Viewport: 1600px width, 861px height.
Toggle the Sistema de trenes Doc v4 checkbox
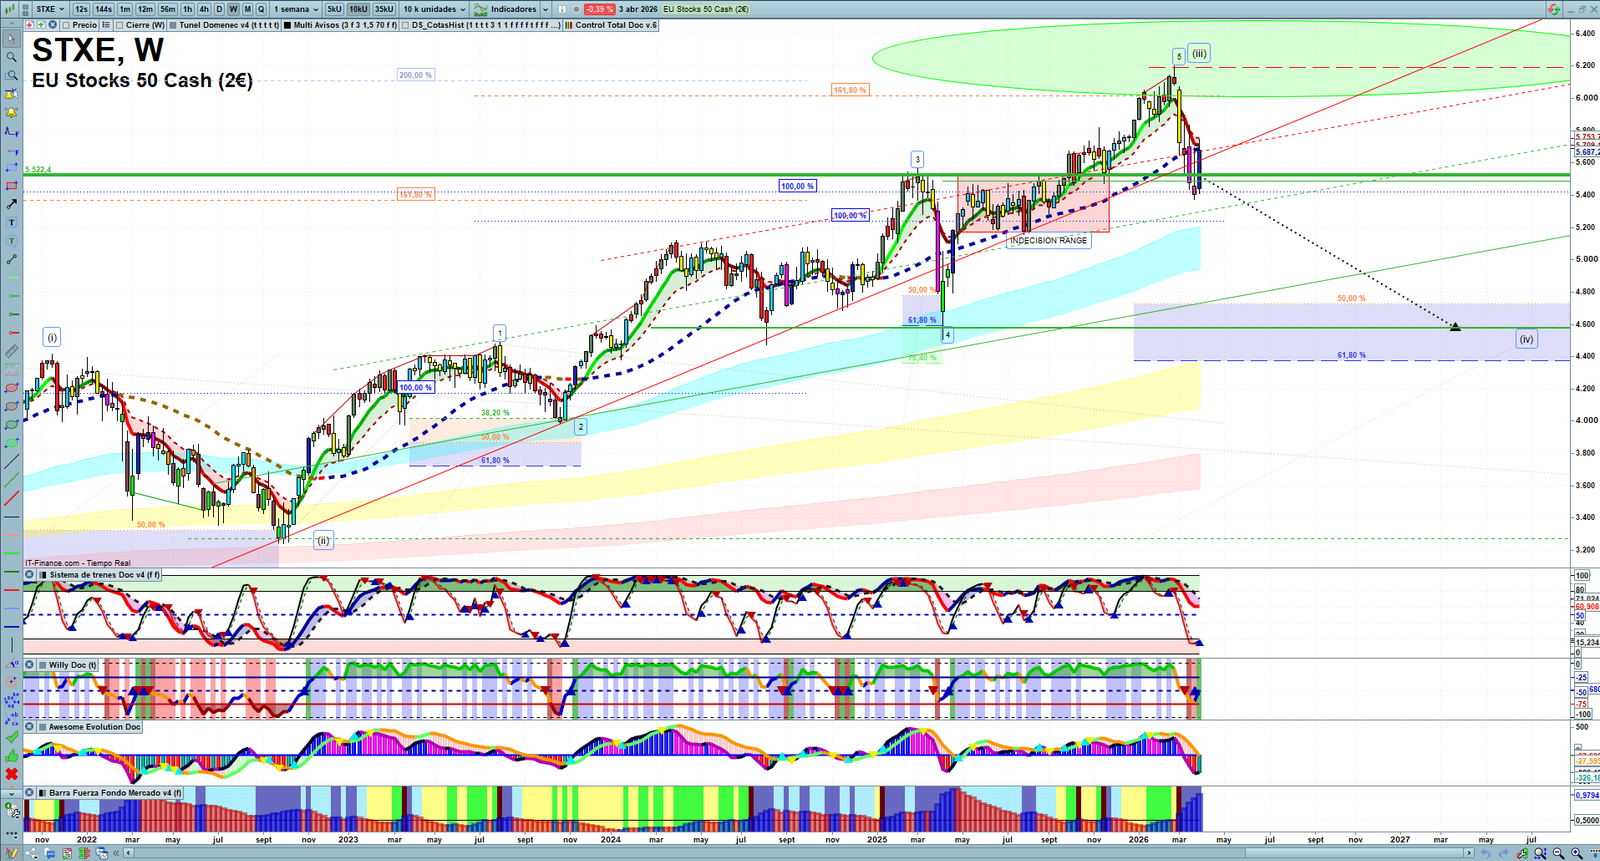[x=43, y=575]
